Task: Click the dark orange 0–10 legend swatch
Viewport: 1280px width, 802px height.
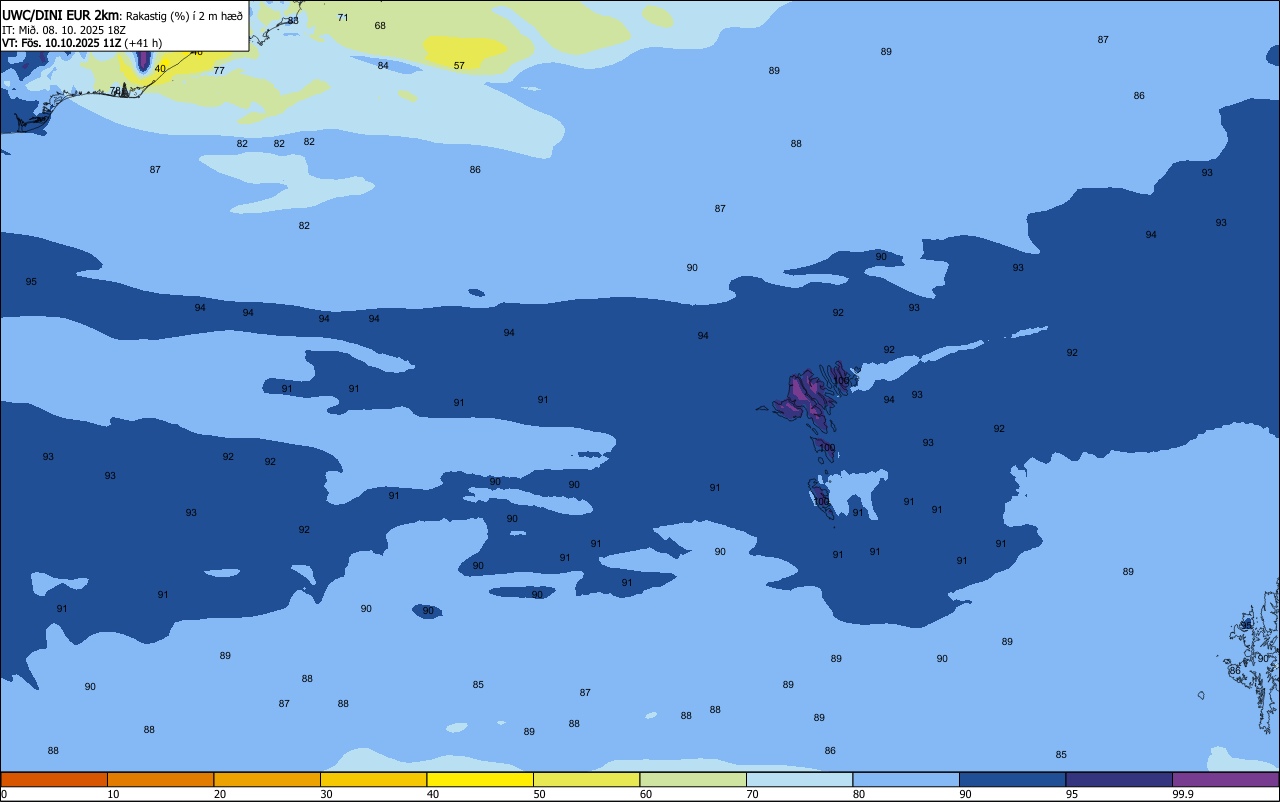Action: coord(54,779)
